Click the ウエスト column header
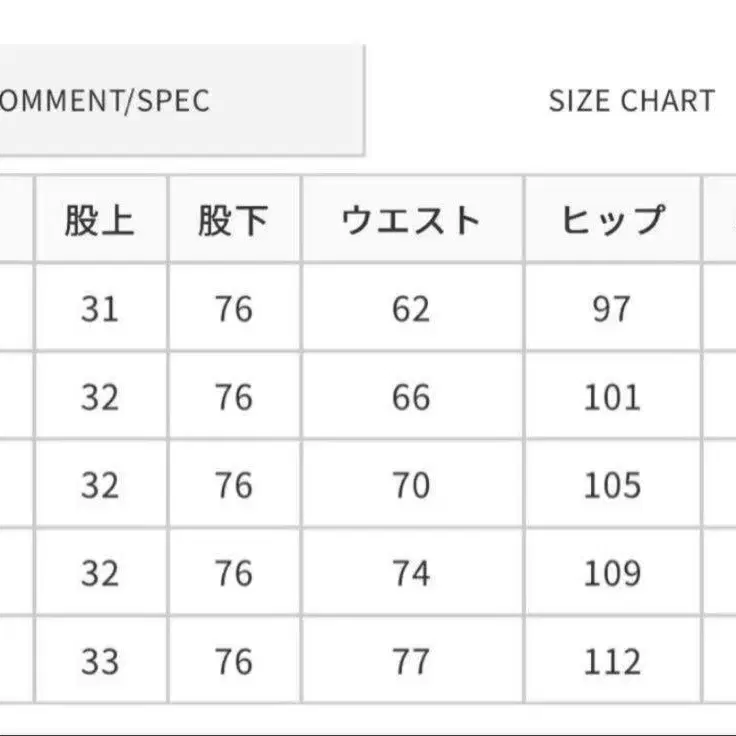Screen dimensions: 736x736 (411, 220)
